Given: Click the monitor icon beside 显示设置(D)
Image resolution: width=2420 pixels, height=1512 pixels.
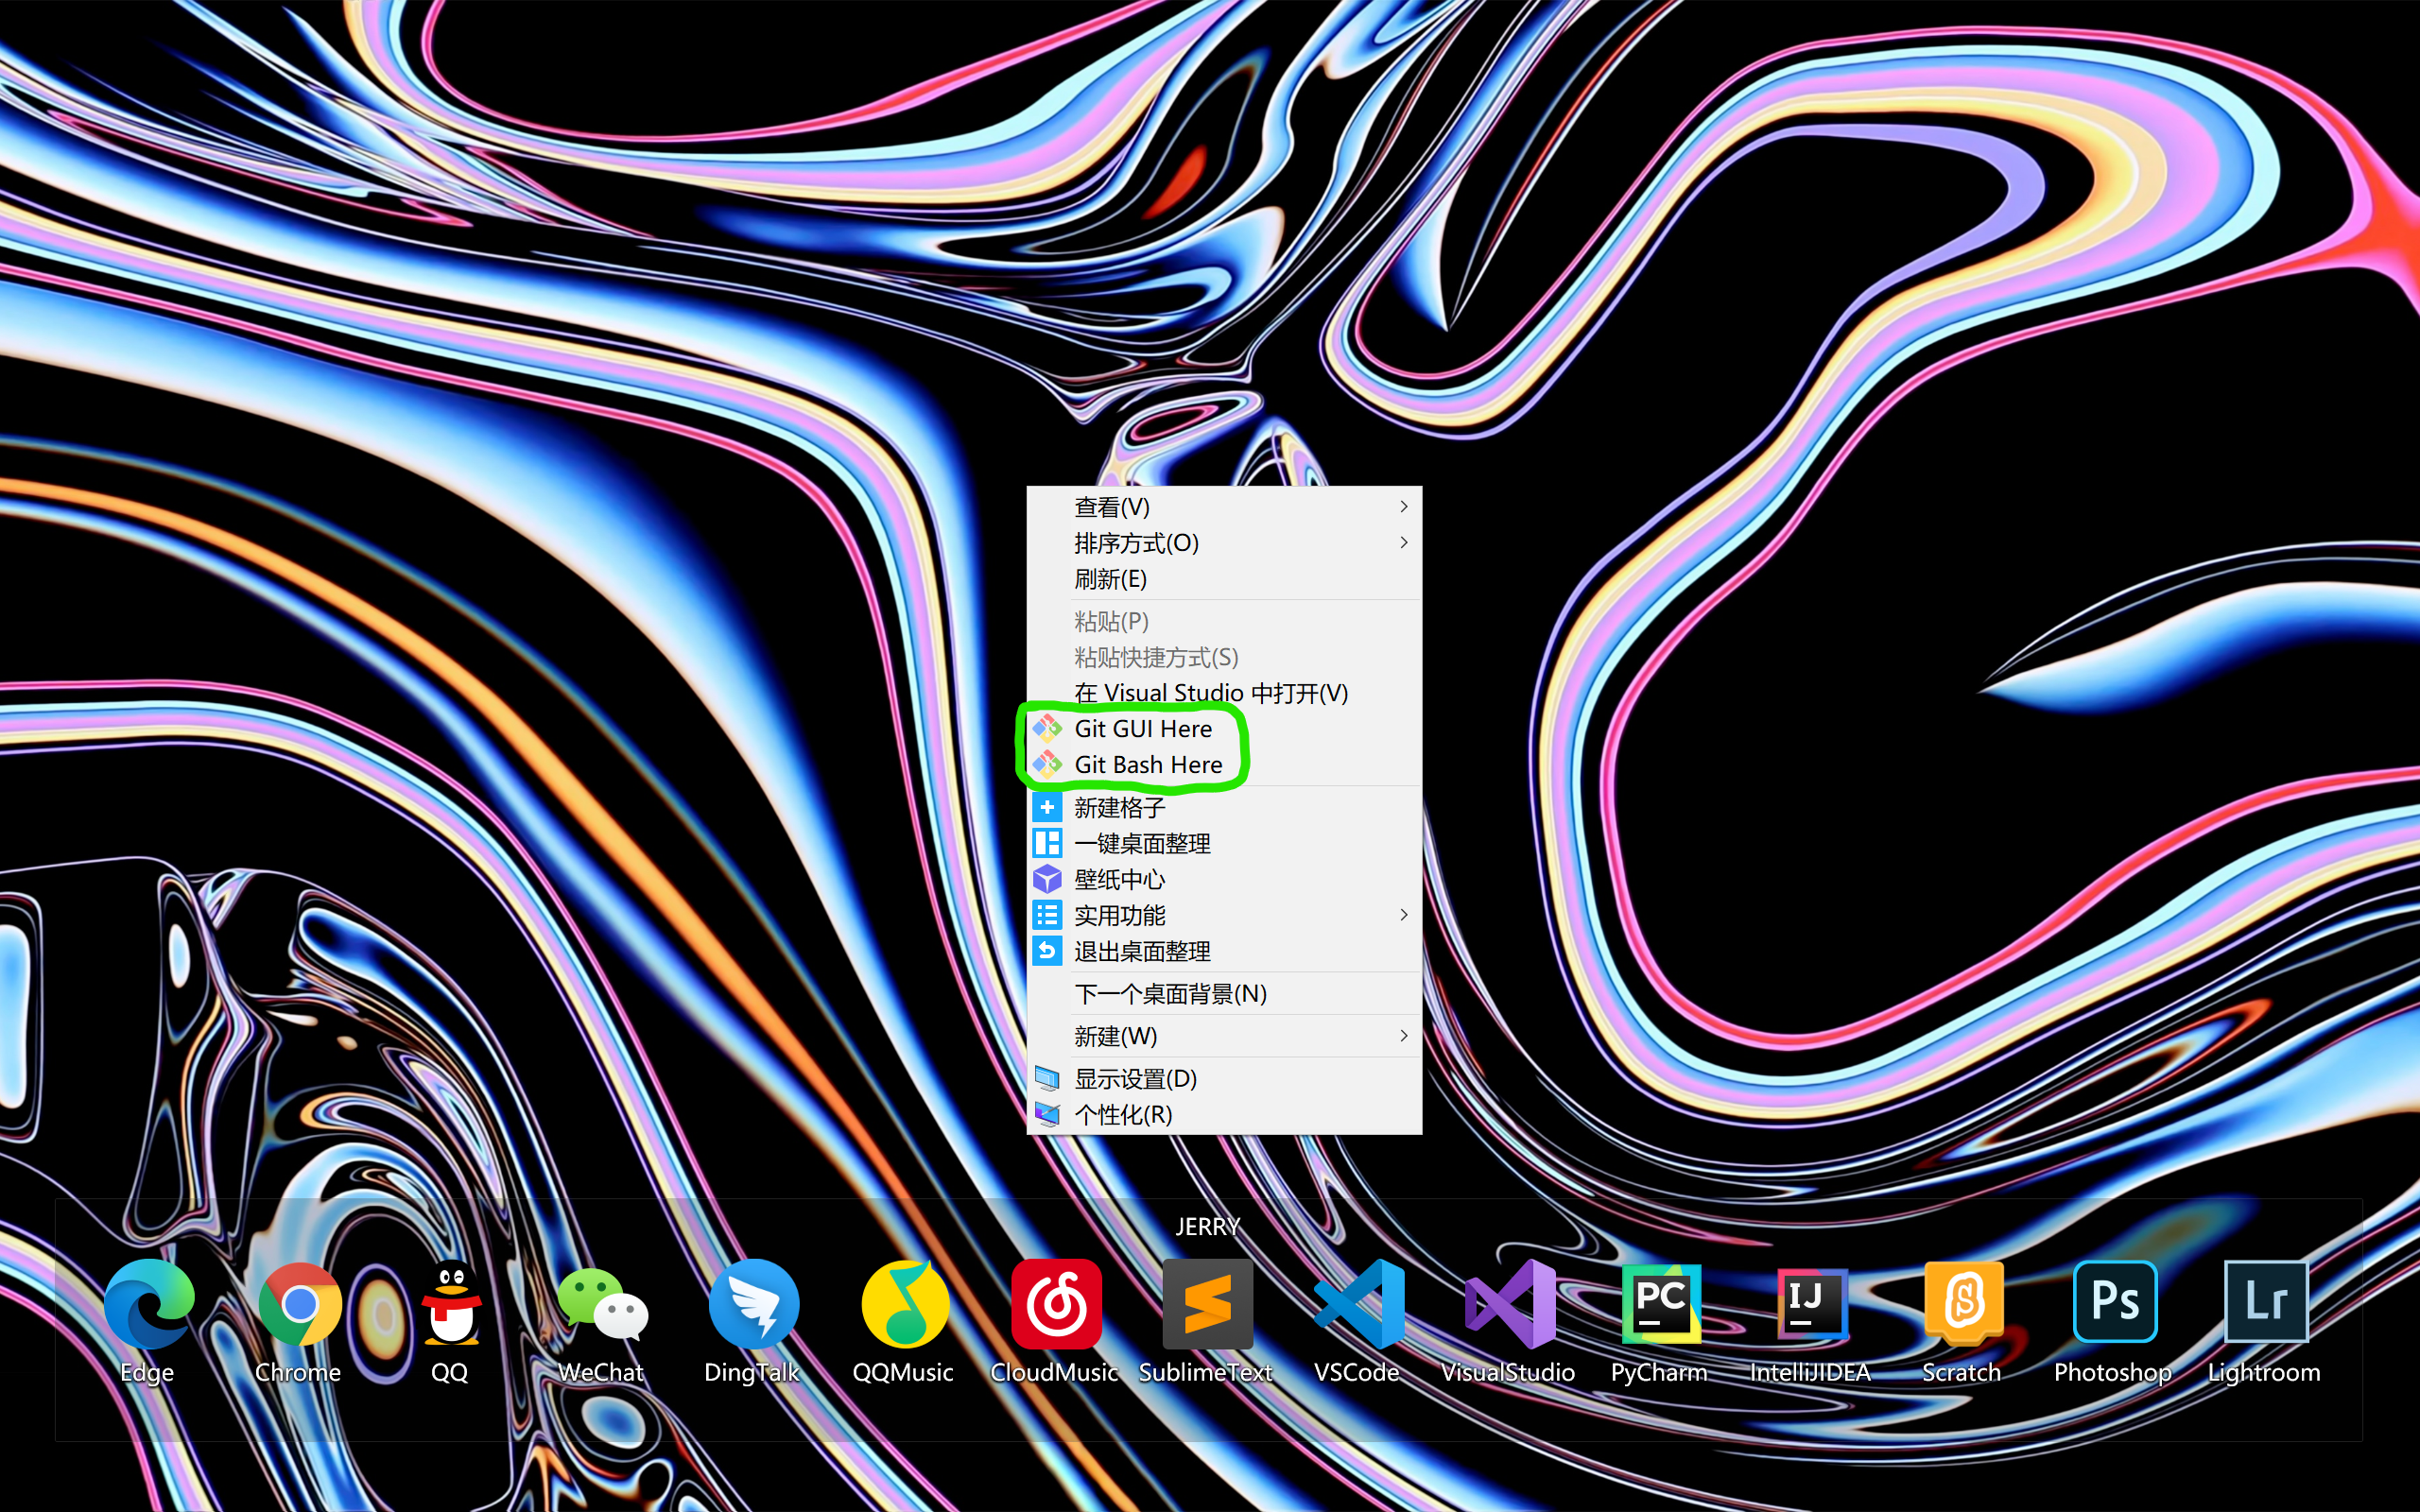Looking at the screenshot, I should click(x=1047, y=1078).
